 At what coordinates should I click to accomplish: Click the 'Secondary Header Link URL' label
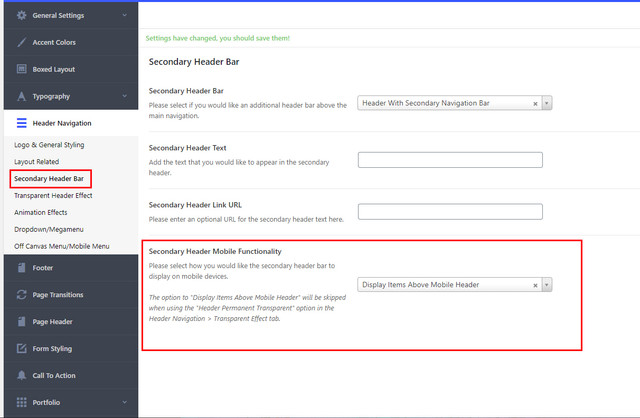195,205
